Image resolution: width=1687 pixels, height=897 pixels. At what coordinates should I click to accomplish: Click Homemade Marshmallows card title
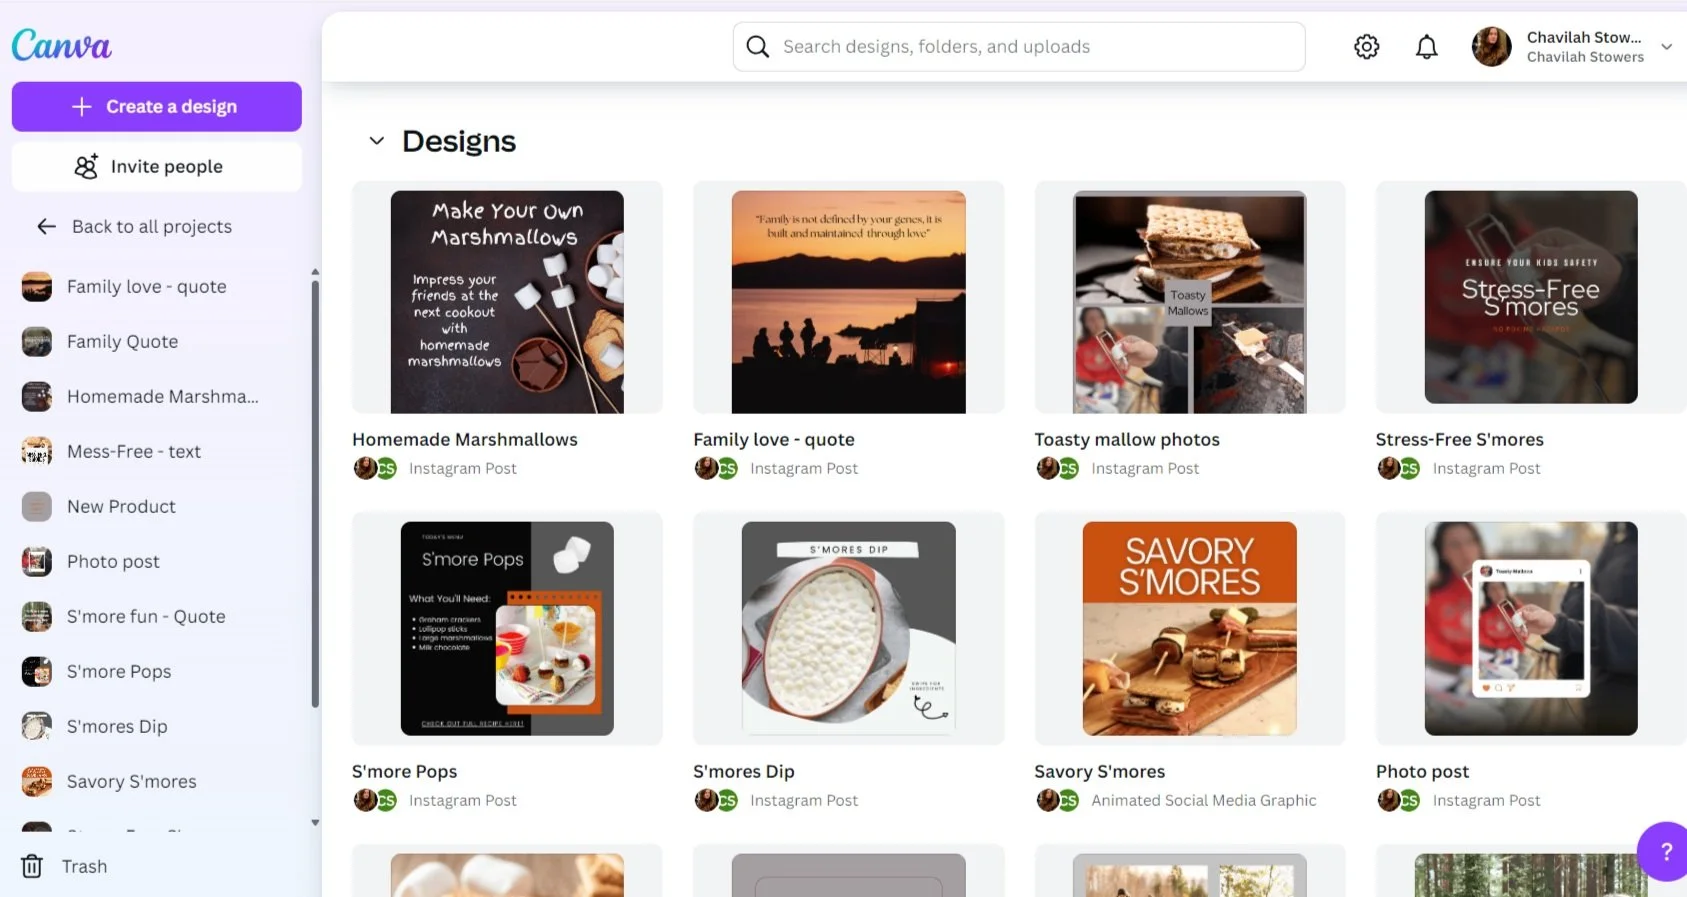[465, 439]
